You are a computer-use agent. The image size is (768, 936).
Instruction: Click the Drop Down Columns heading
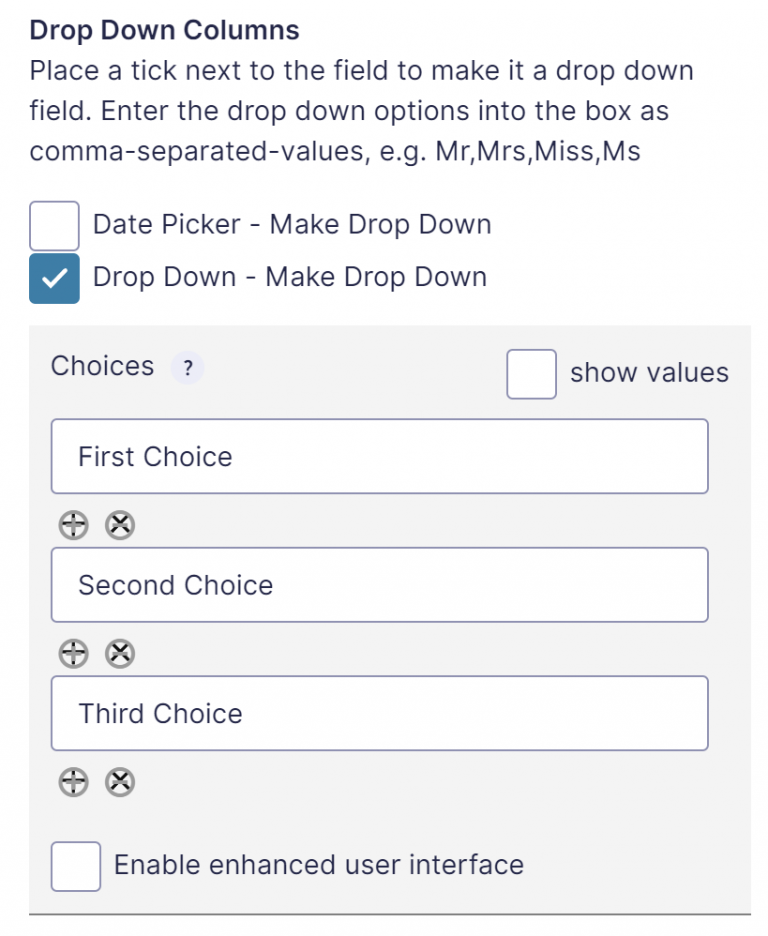[164, 30]
